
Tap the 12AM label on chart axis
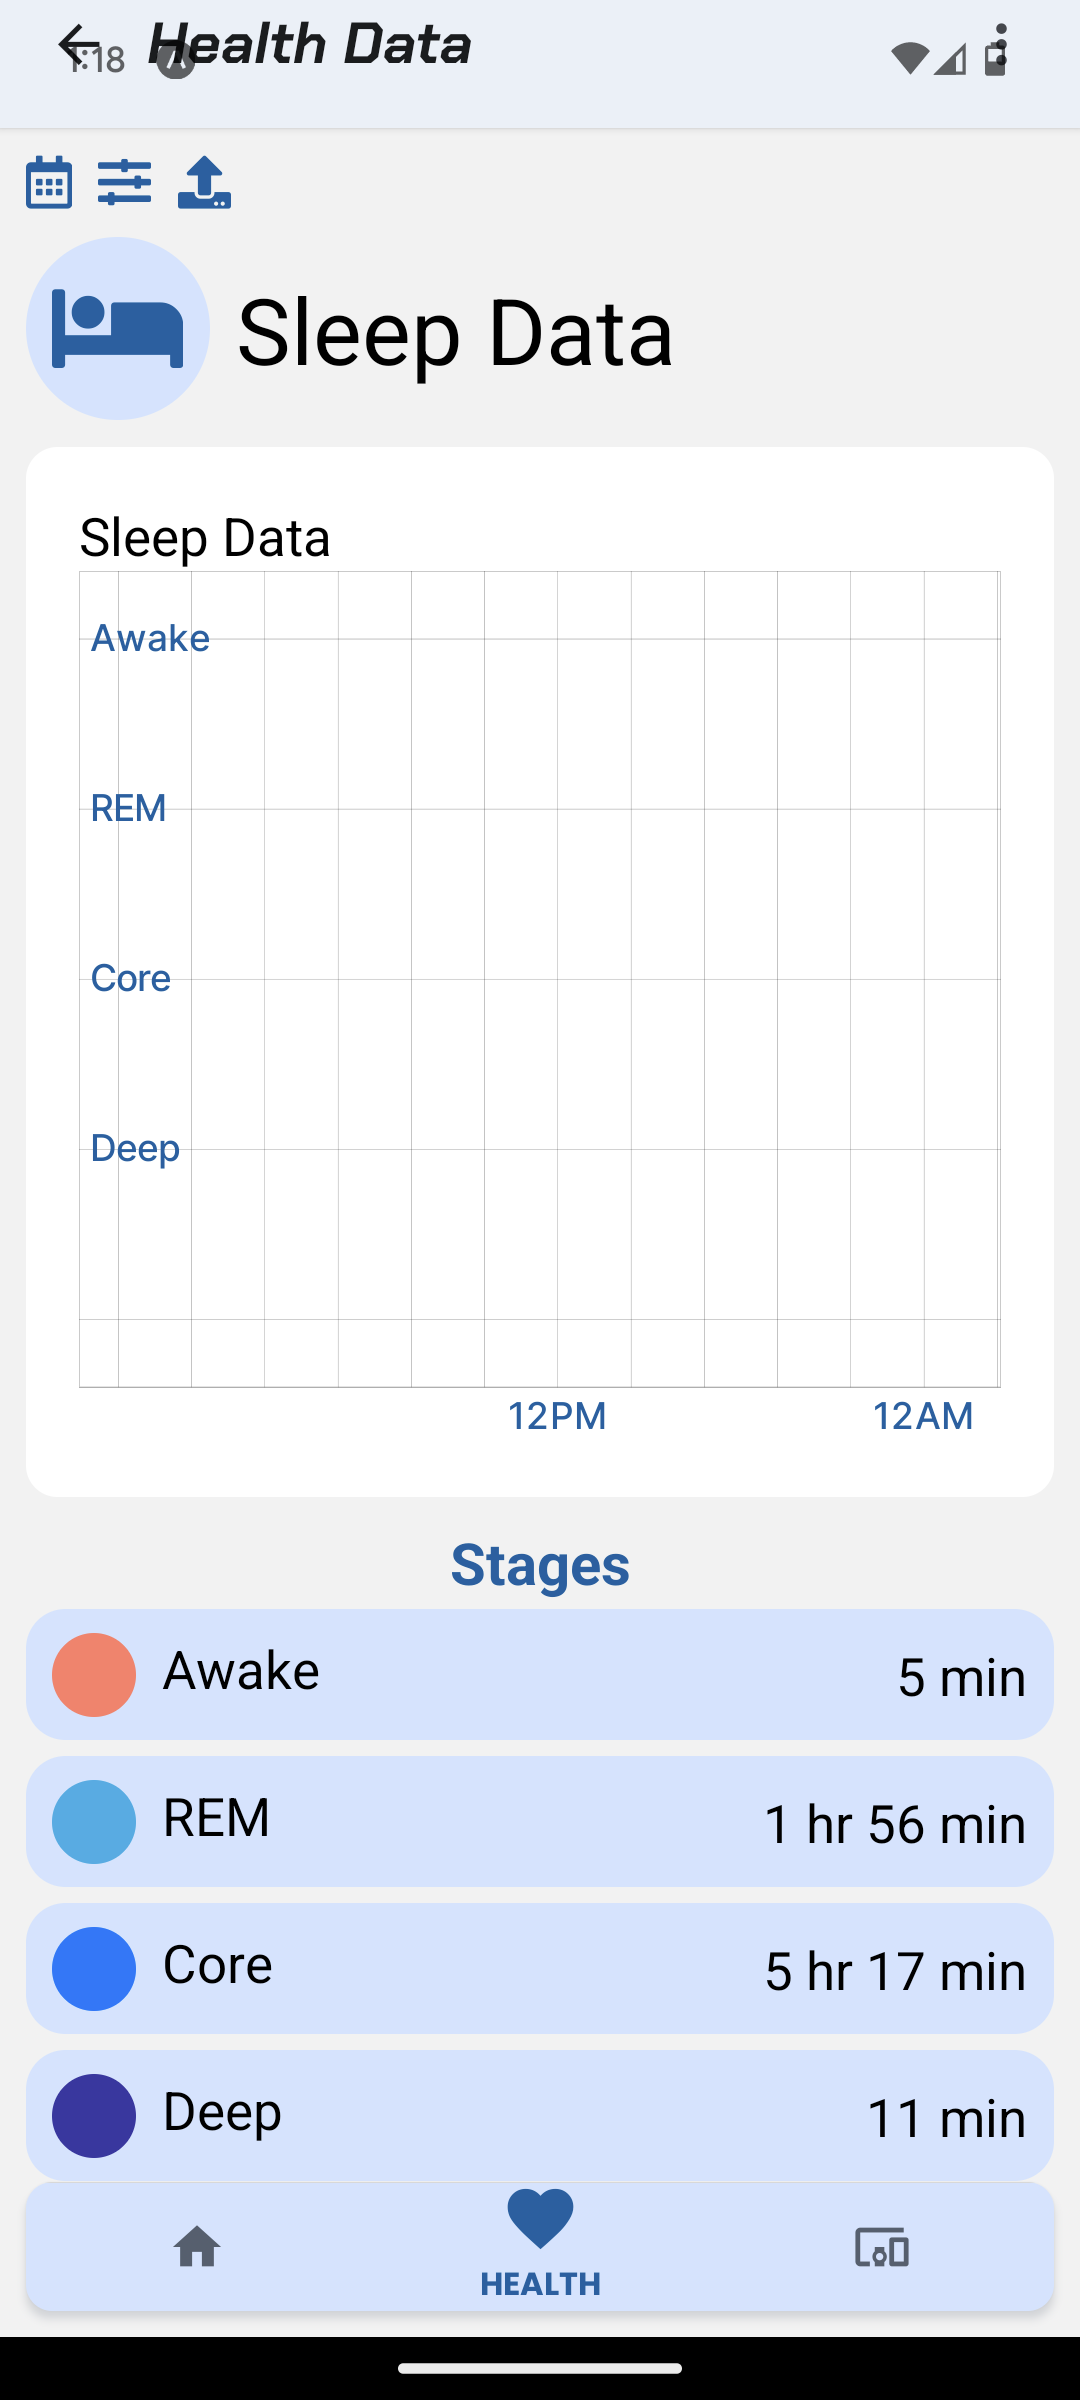click(923, 1416)
